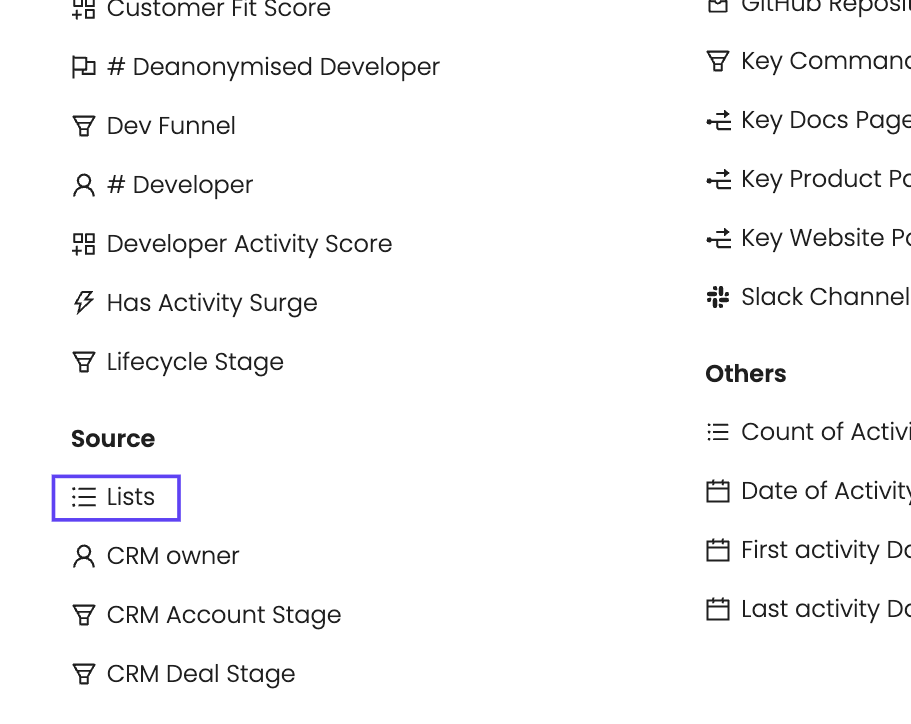Viewport: 911px width, 724px height.
Task: Click funnel icon next to CRM Deal Stage
Action: point(84,674)
